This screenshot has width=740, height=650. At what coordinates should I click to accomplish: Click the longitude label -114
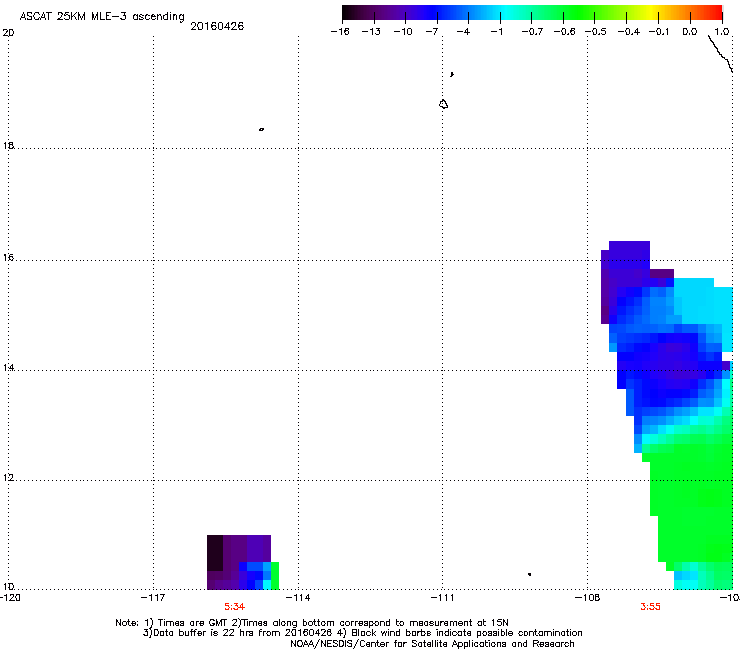pyautogui.click(x=298, y=598)
